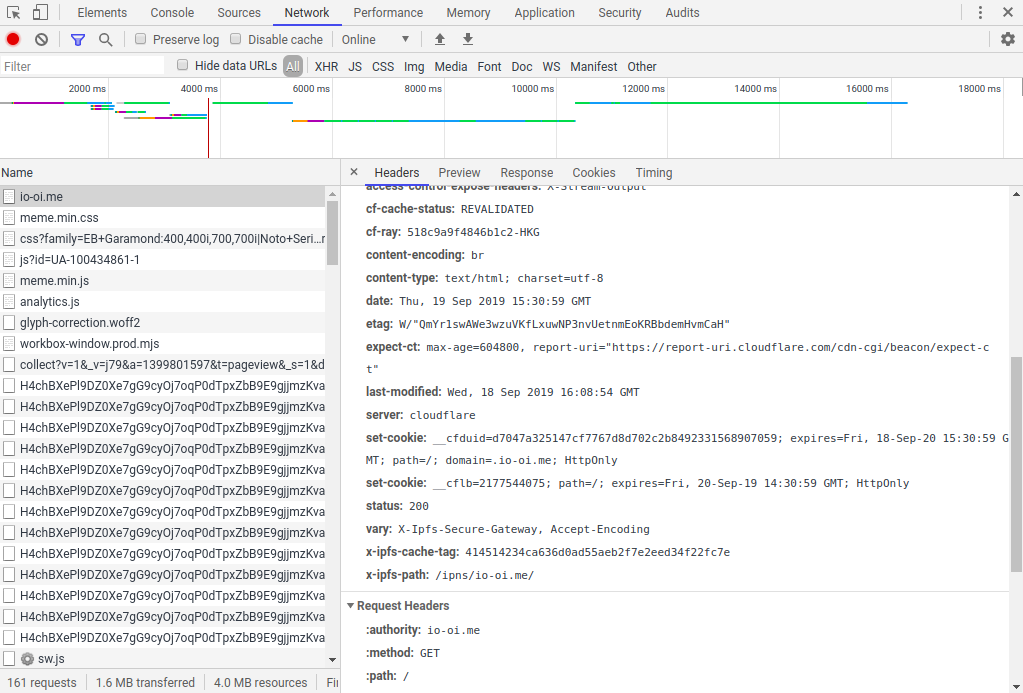Click the 161 requests status text

click(42, 683)
